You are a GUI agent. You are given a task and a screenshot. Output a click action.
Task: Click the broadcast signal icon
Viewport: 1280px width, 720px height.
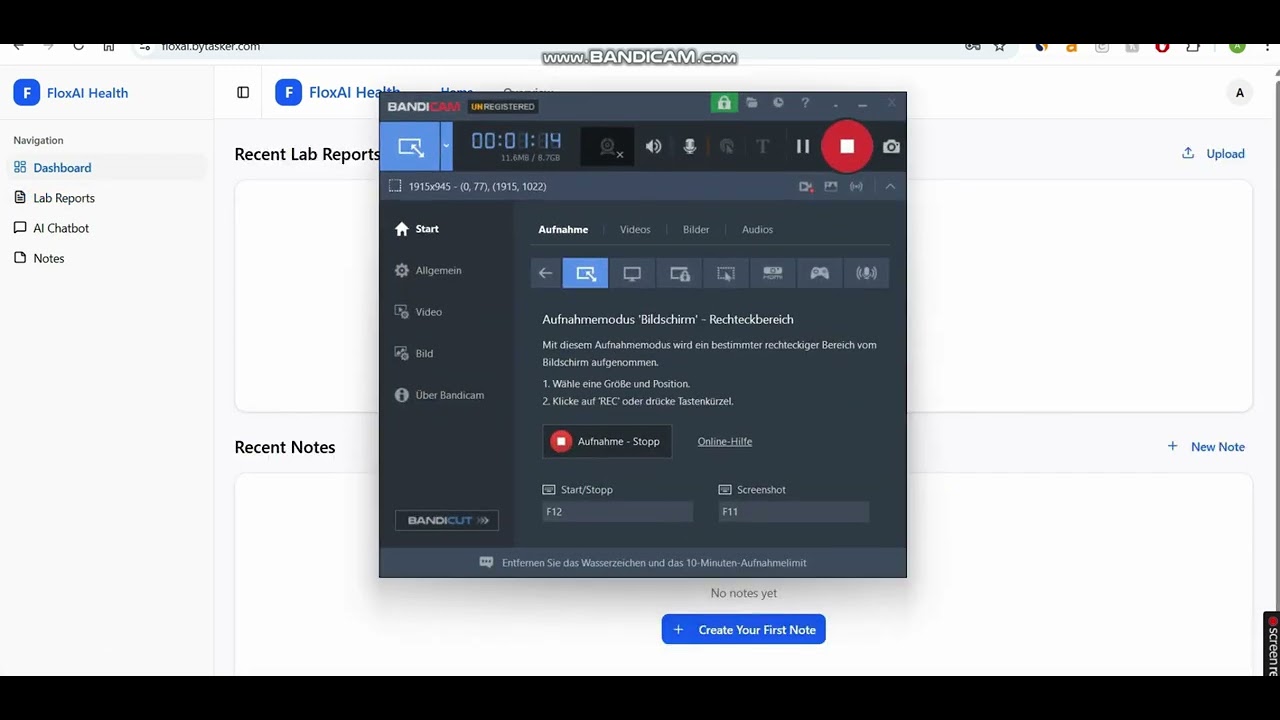tap(856, 186)
